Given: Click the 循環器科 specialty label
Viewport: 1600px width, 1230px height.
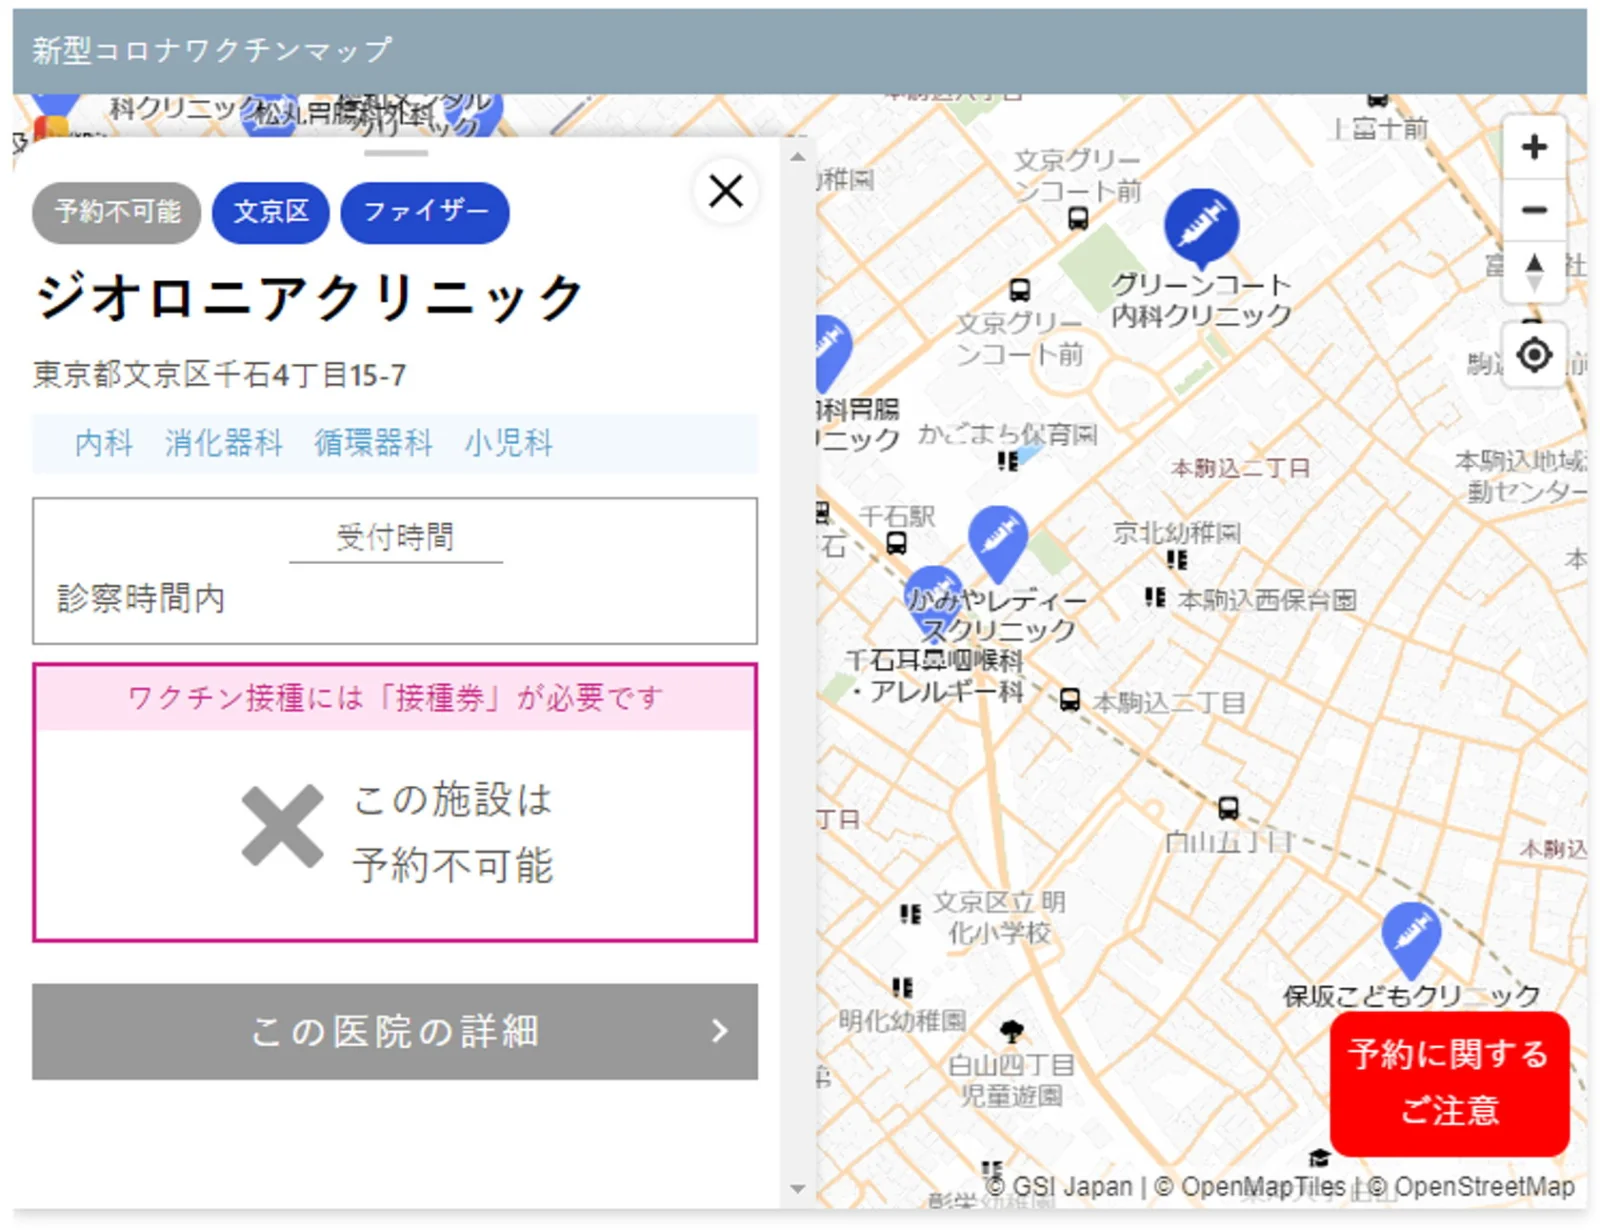Looking at the screenshot, I should [374, 443].
